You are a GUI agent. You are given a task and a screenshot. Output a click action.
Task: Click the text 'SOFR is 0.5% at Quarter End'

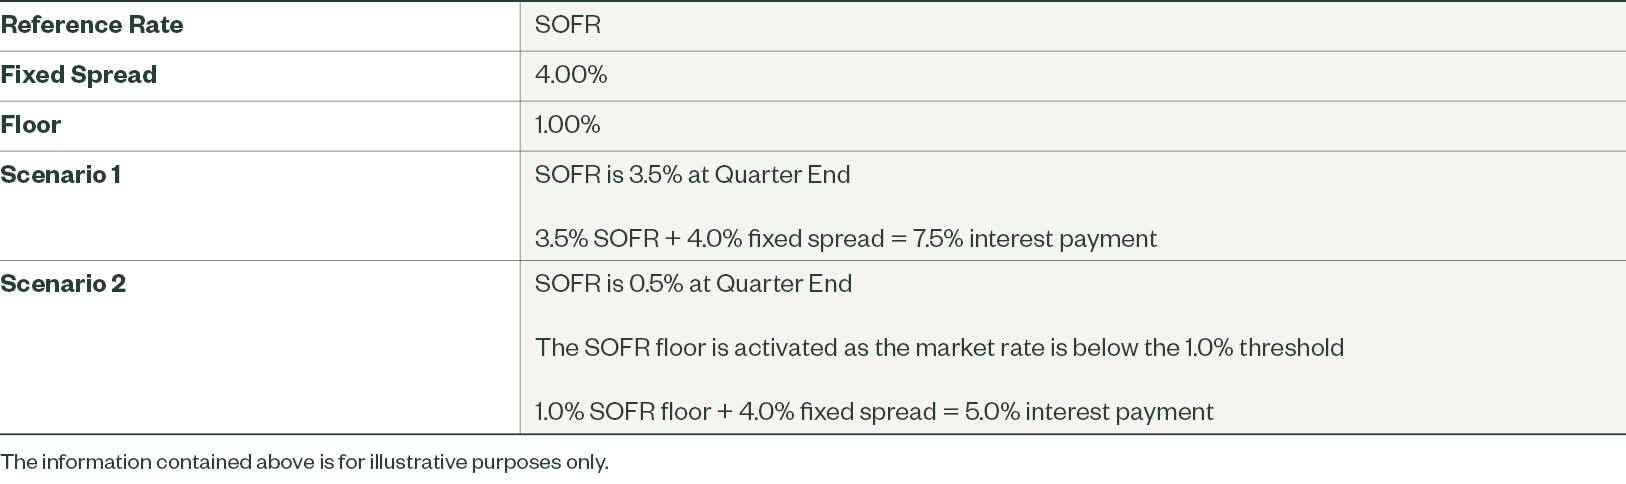coord(693,284)
